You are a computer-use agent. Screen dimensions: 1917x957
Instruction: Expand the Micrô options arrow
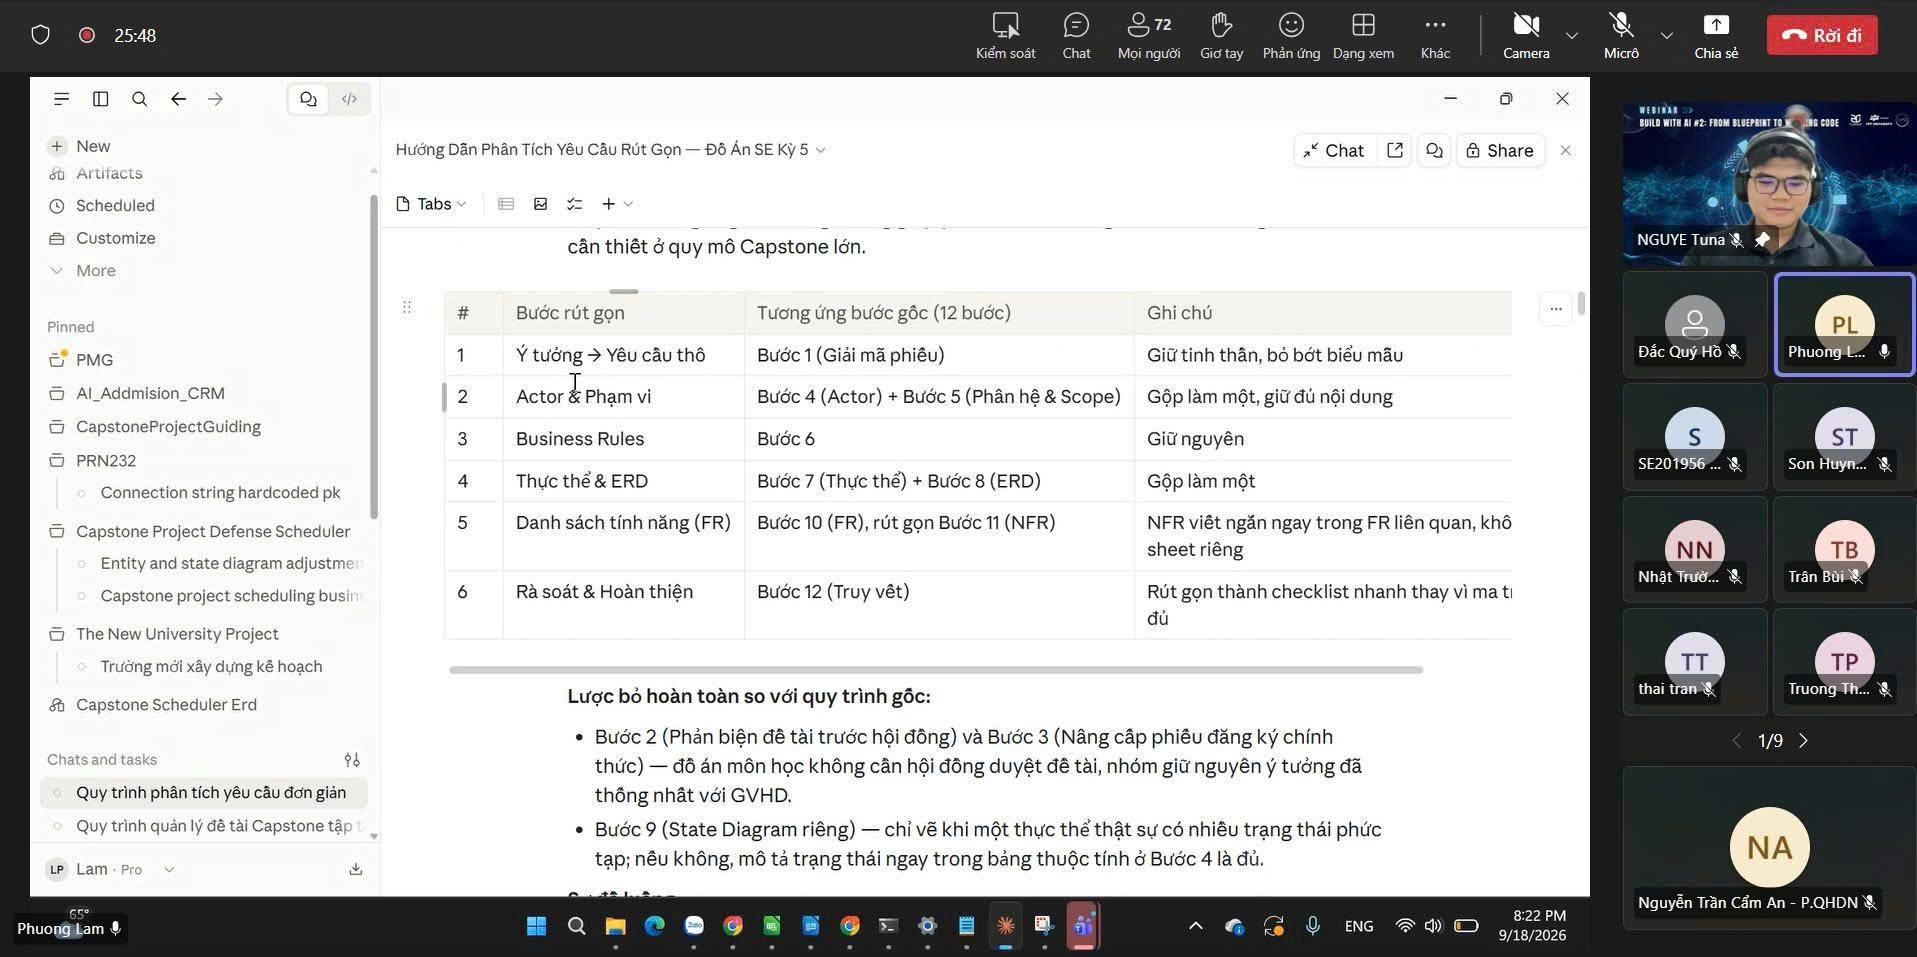point(1667,35)
